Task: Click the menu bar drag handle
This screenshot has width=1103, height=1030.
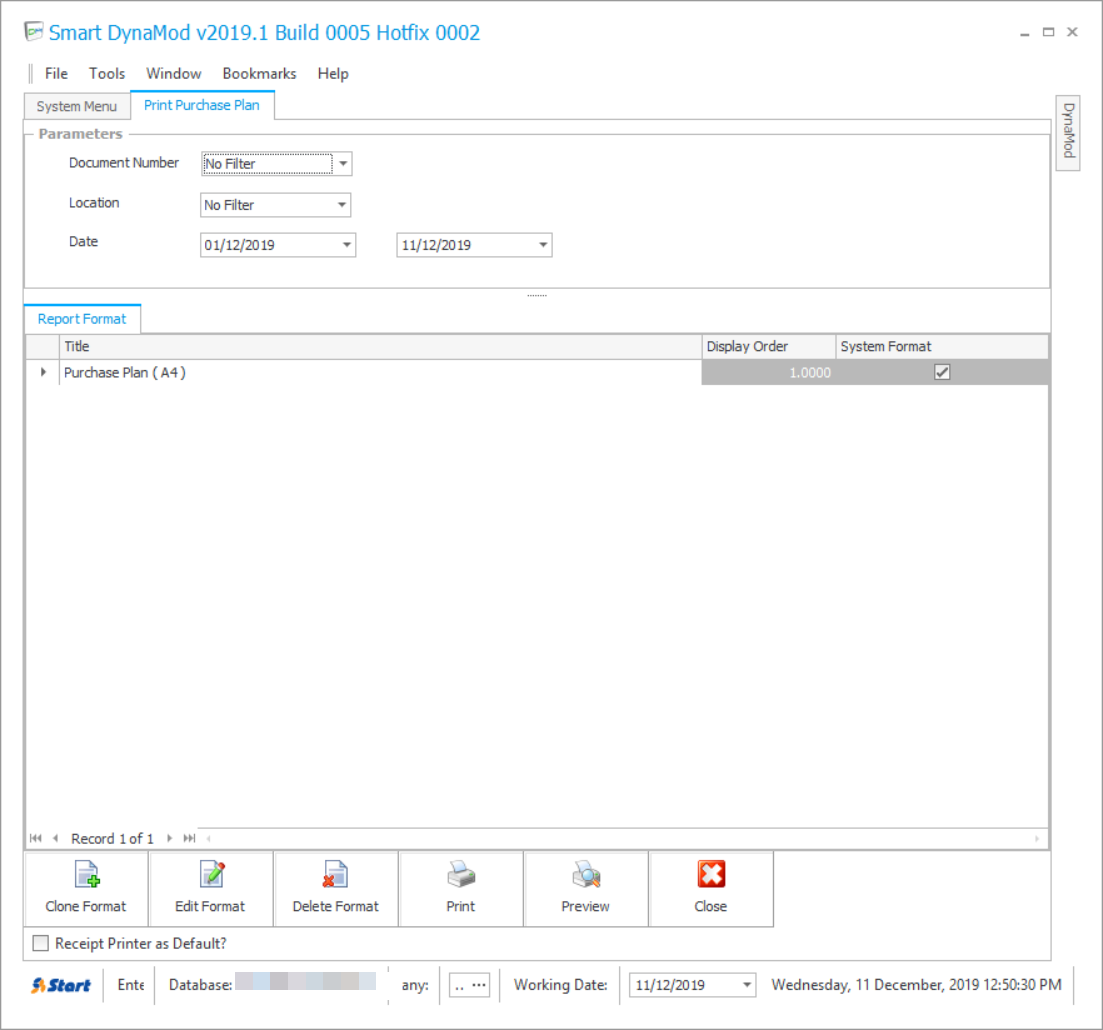Action: (30, 73)
